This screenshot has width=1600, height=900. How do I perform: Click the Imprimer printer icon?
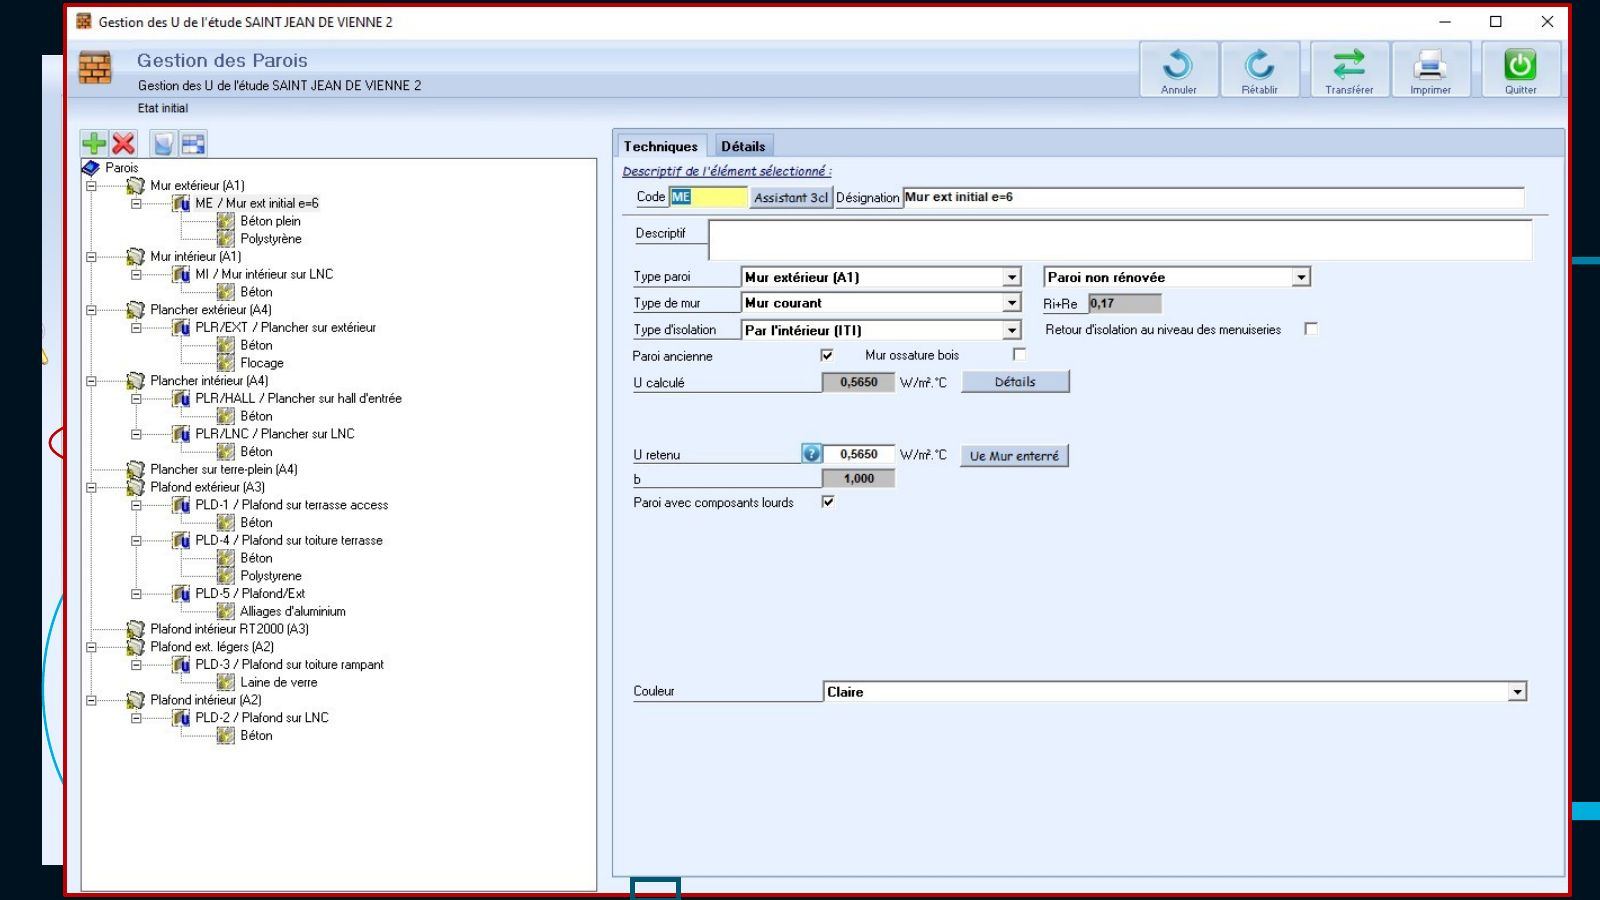(1430, 65)
